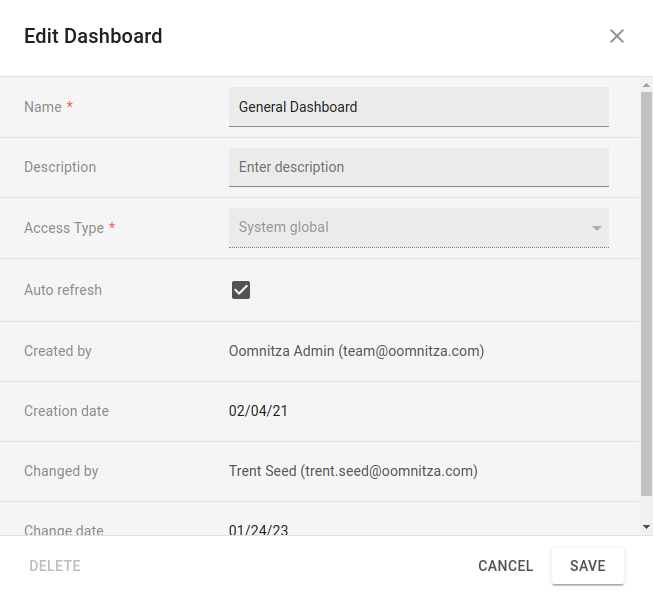Image resolution: width=653 pixels, height=595 pixels.
Task: Click the Auto refresh label
Action: (63, 290)
